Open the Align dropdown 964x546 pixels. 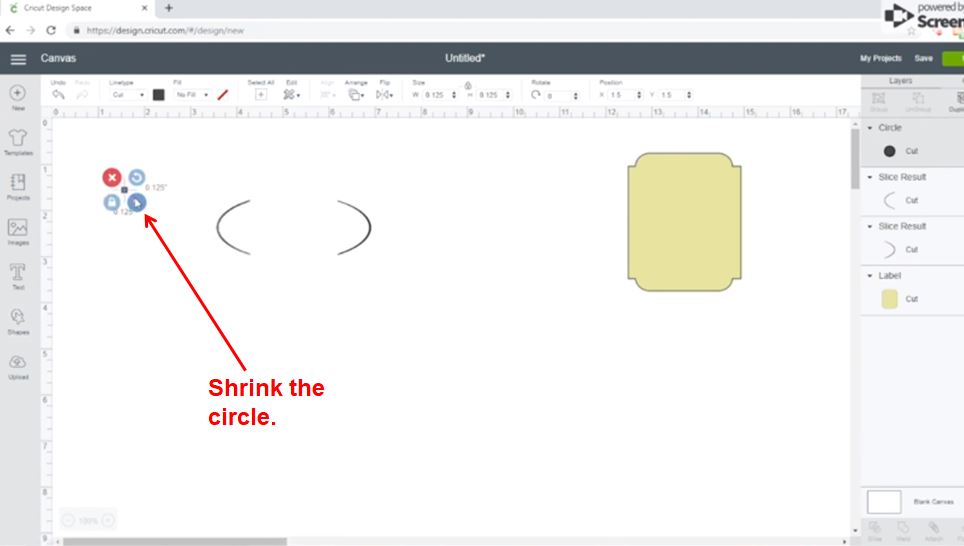(x=326, y=94)
